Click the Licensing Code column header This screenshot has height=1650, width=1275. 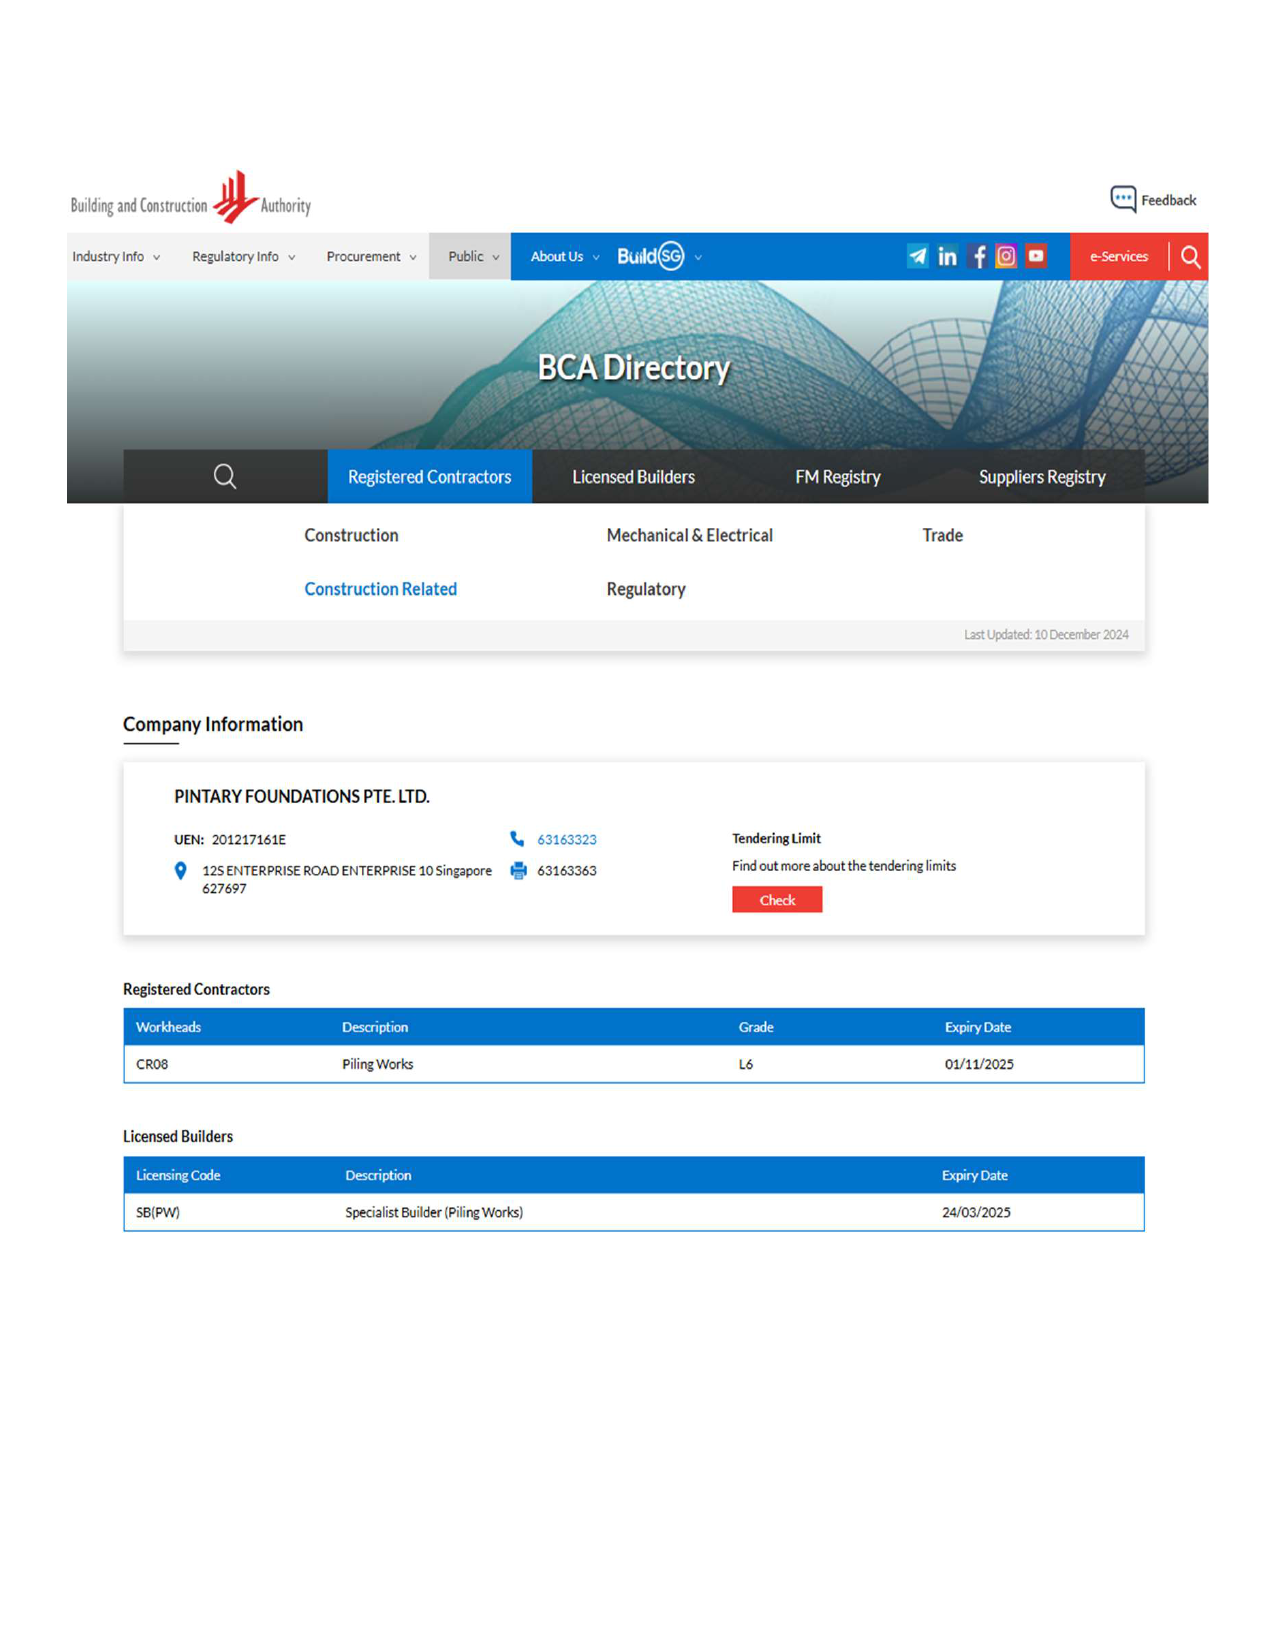[x=178, y=1175]
